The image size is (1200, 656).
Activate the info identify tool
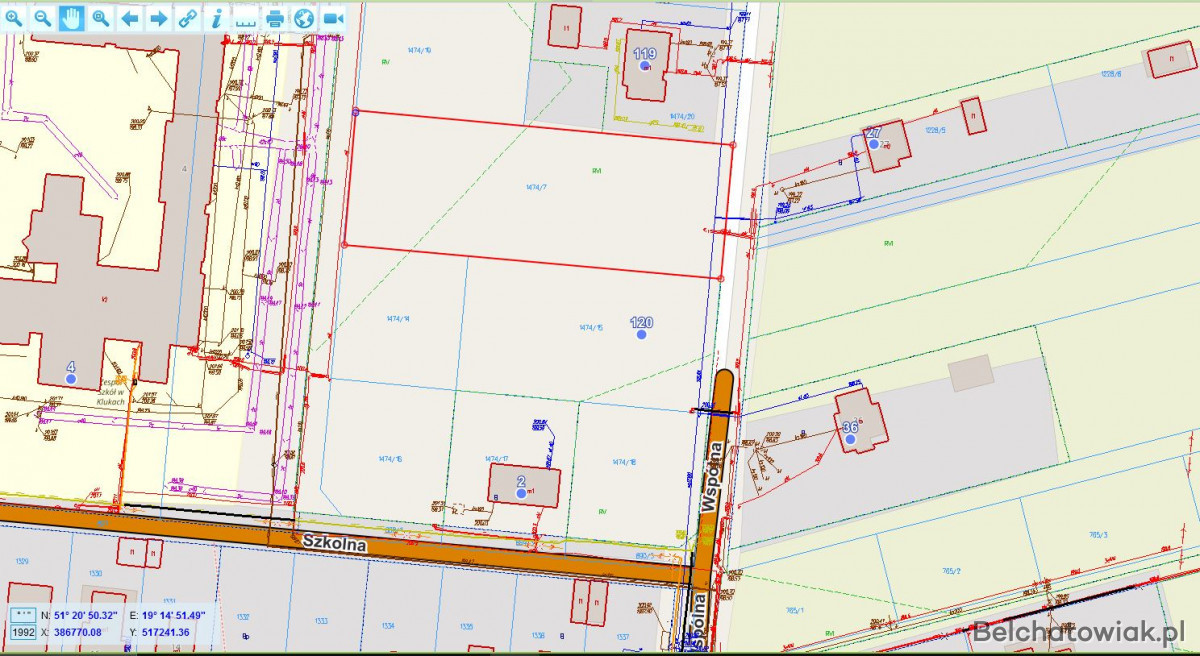click(217, 18)
